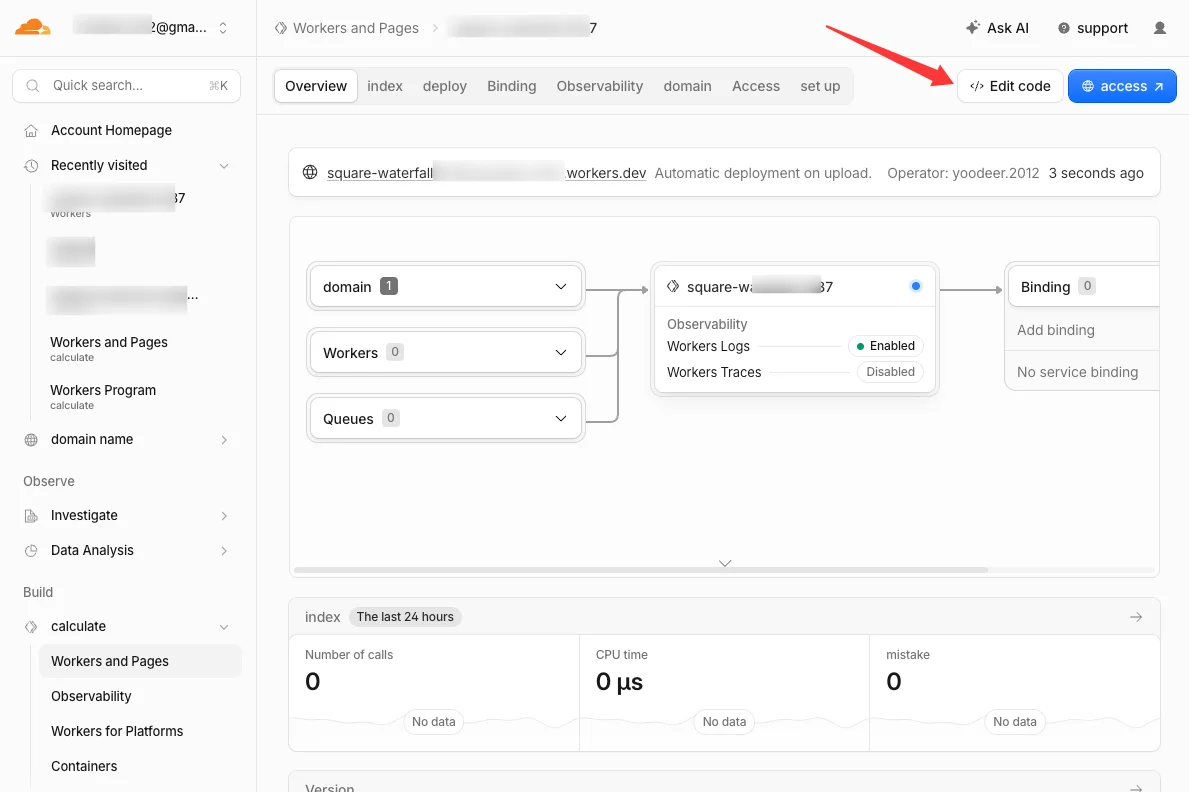
Task: Click the Account Homepage house icon
Action: pyautogui.click(x=31, y=130)
